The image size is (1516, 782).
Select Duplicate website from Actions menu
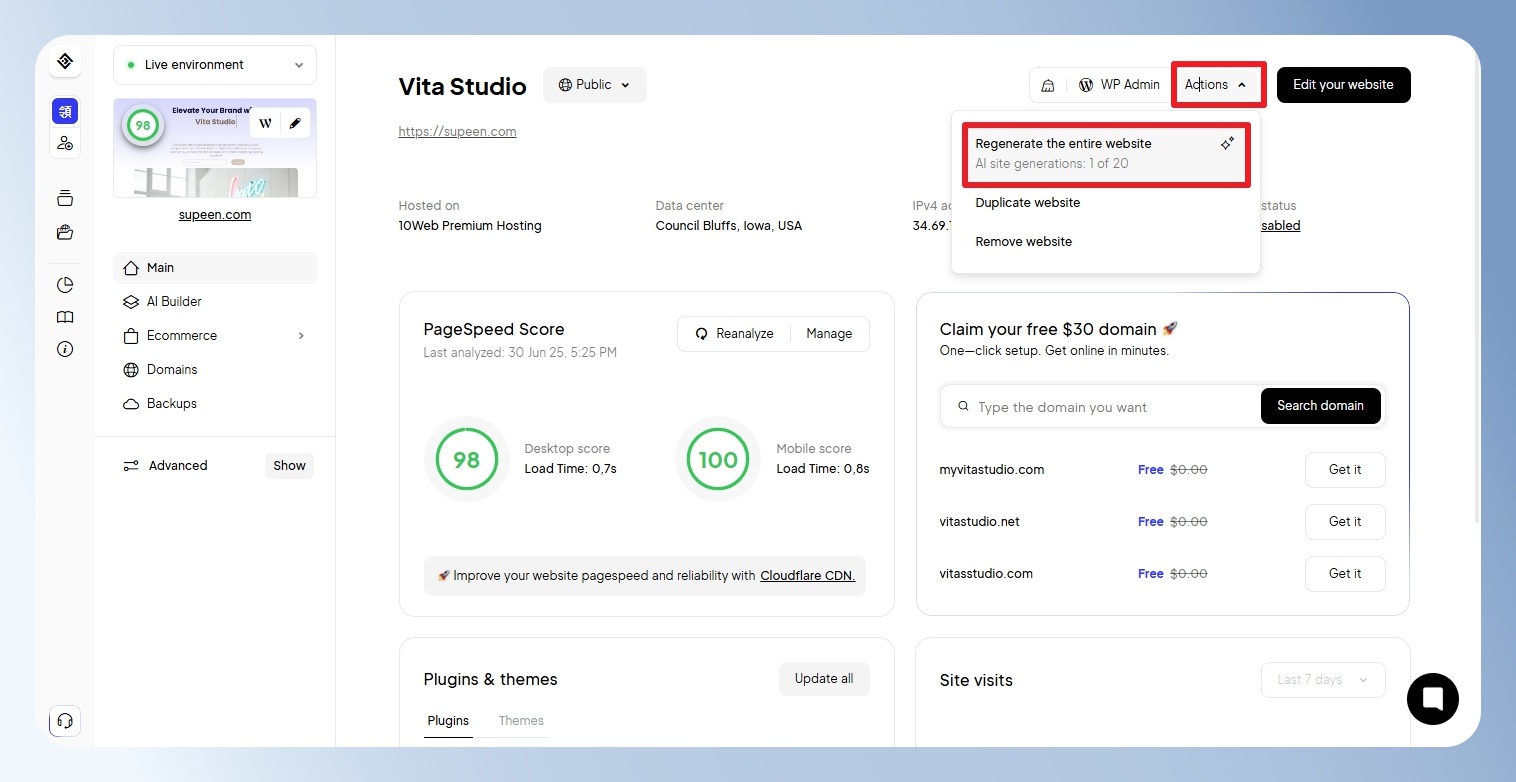pyautogui.click(x=1028, y=203)
